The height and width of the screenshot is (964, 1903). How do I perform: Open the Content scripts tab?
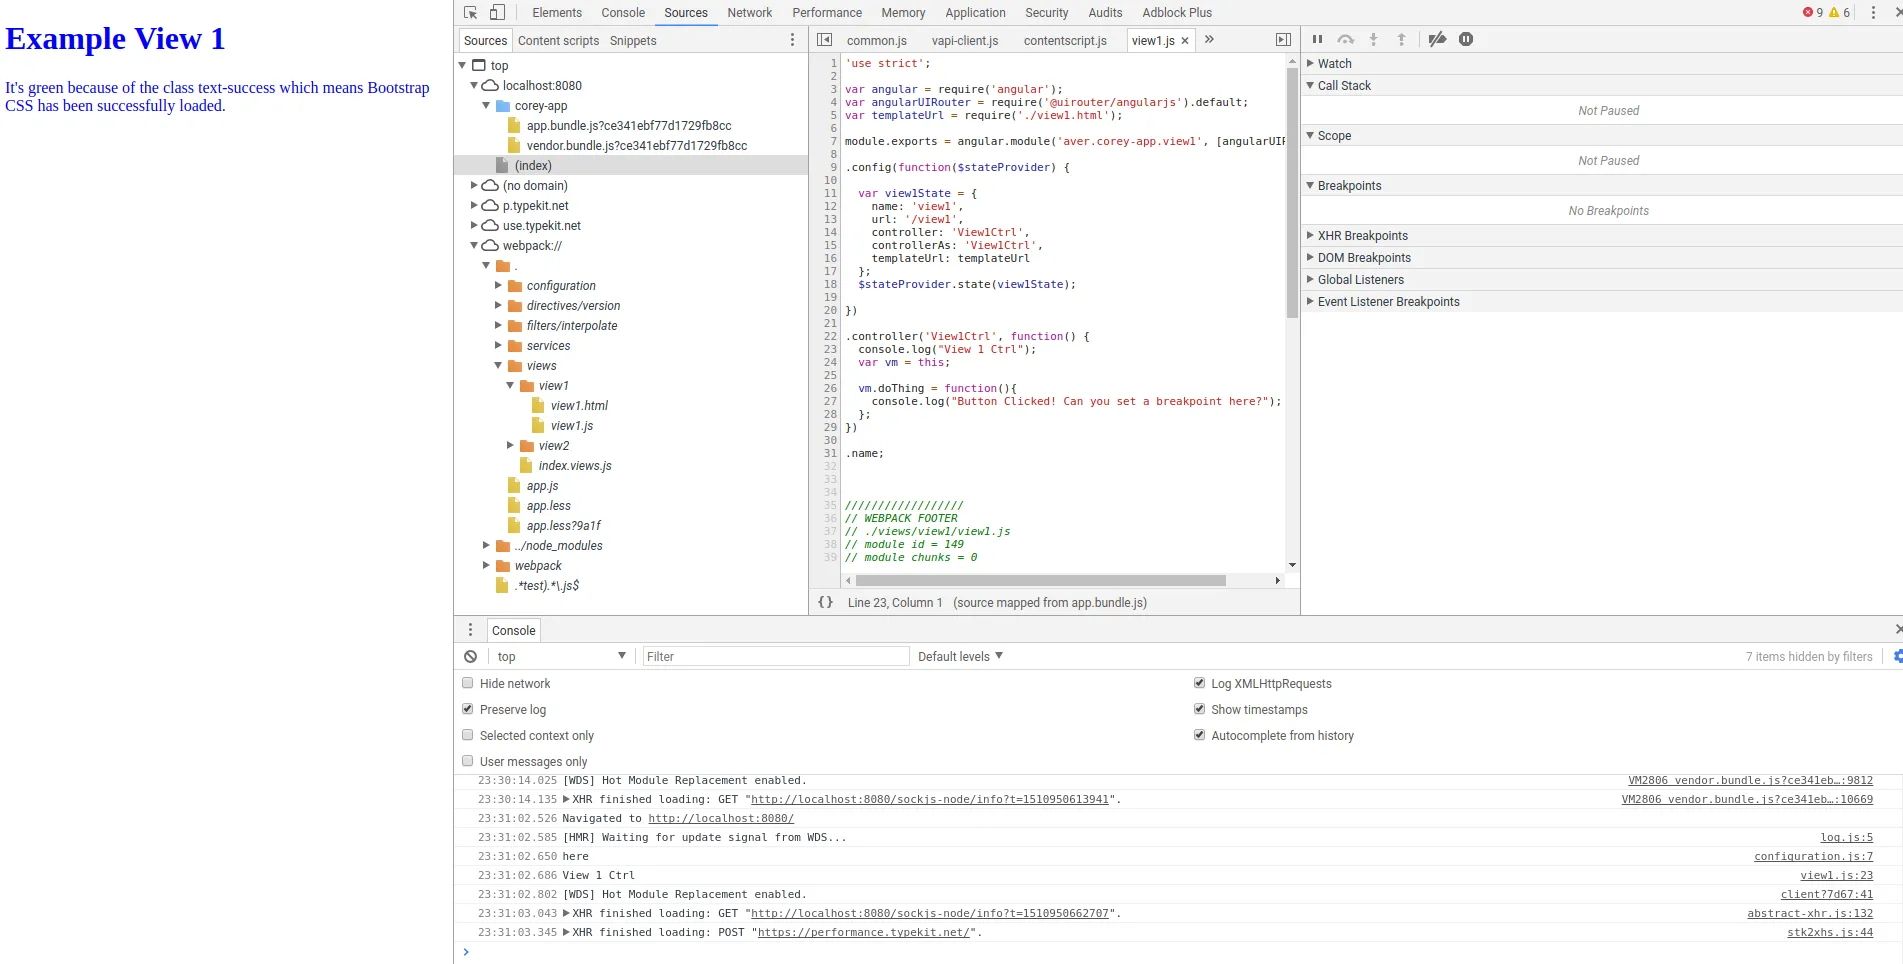558,41
